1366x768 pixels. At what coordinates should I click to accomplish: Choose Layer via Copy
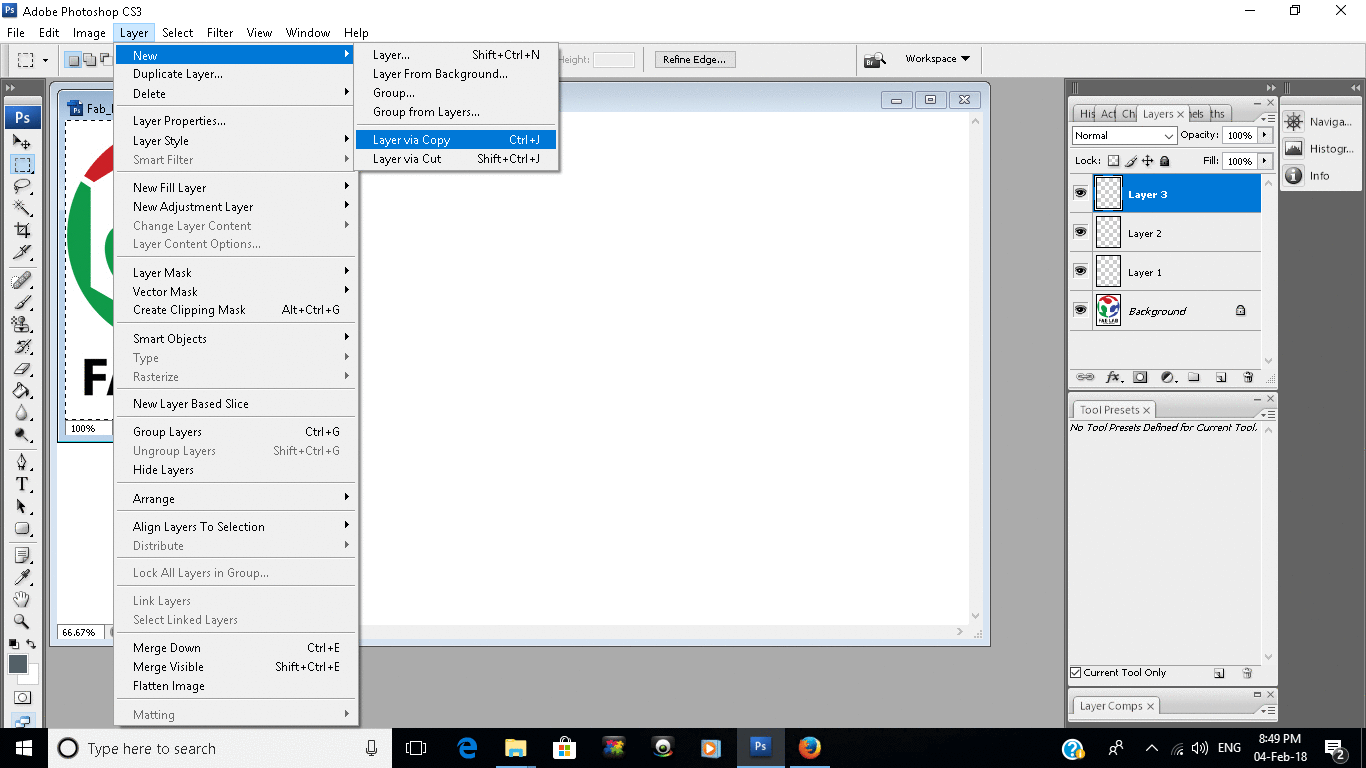click(456, 140)
